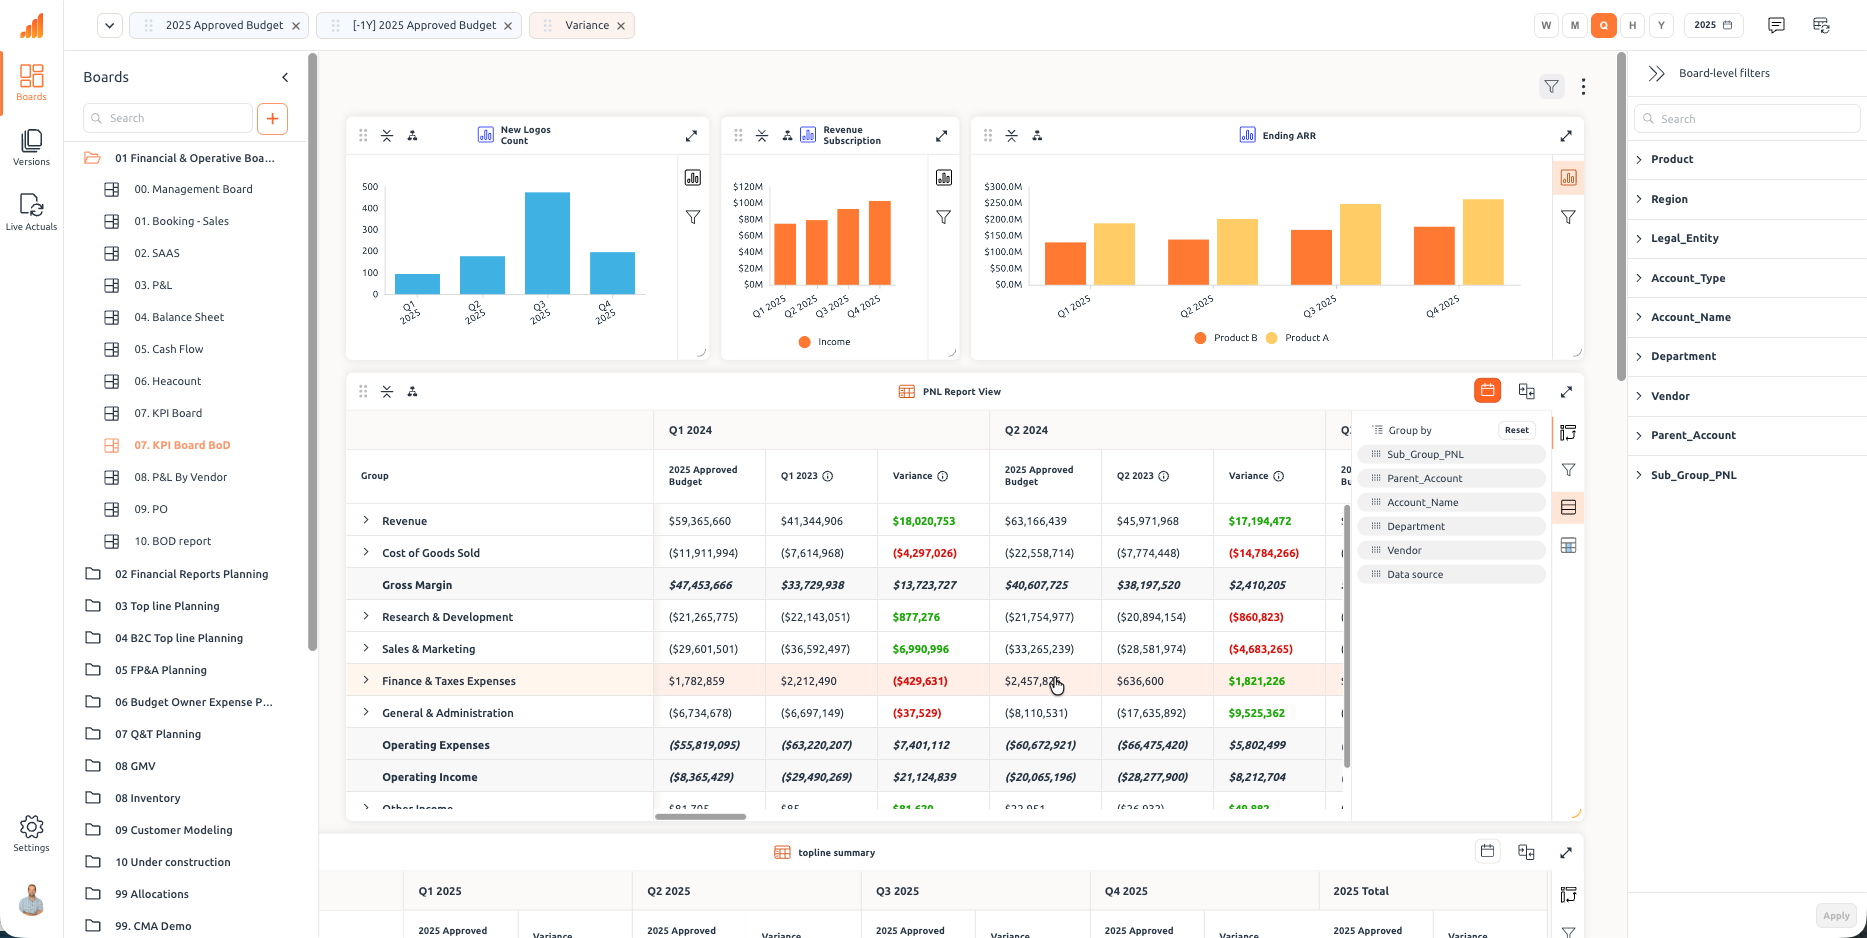
Task: Open the 03. P&L board
Action: (x=153, y=285)
